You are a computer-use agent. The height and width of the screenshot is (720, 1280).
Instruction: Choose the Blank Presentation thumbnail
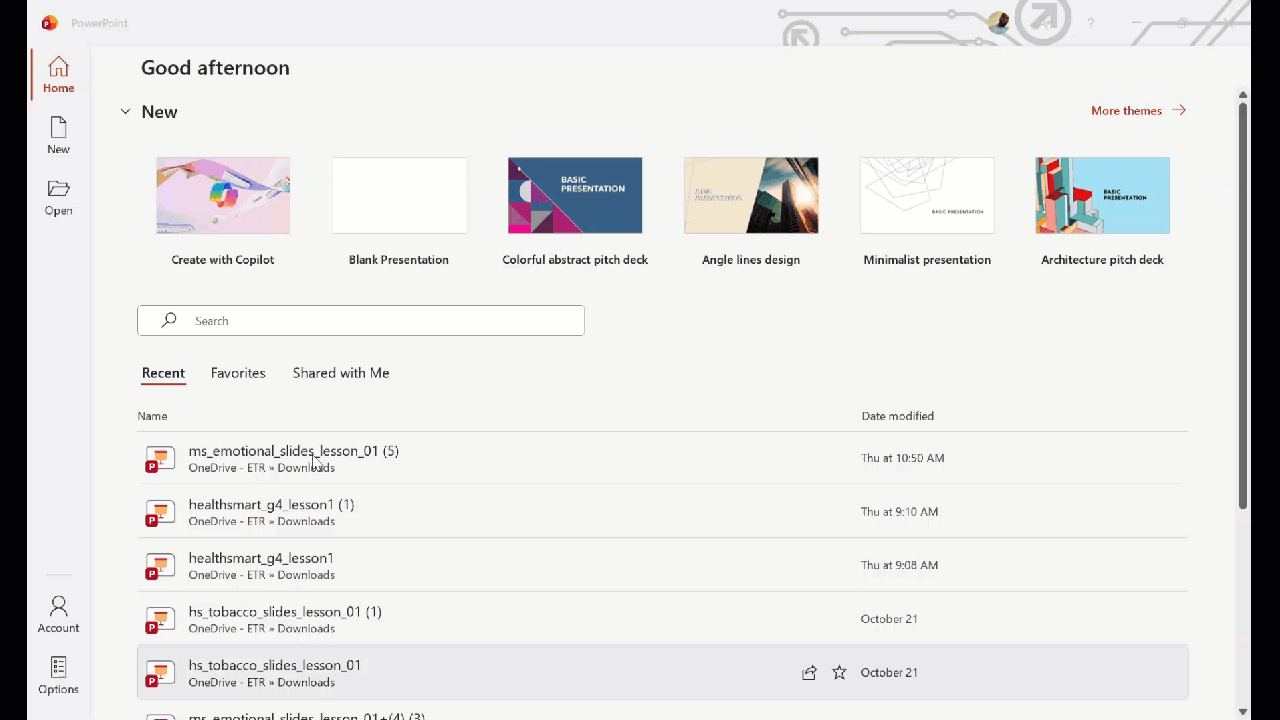click(x=399, y=196)
